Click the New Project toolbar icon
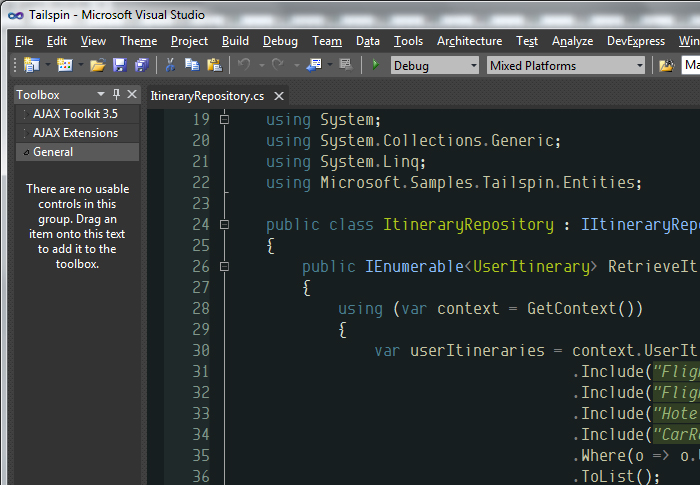 [31, 65]
